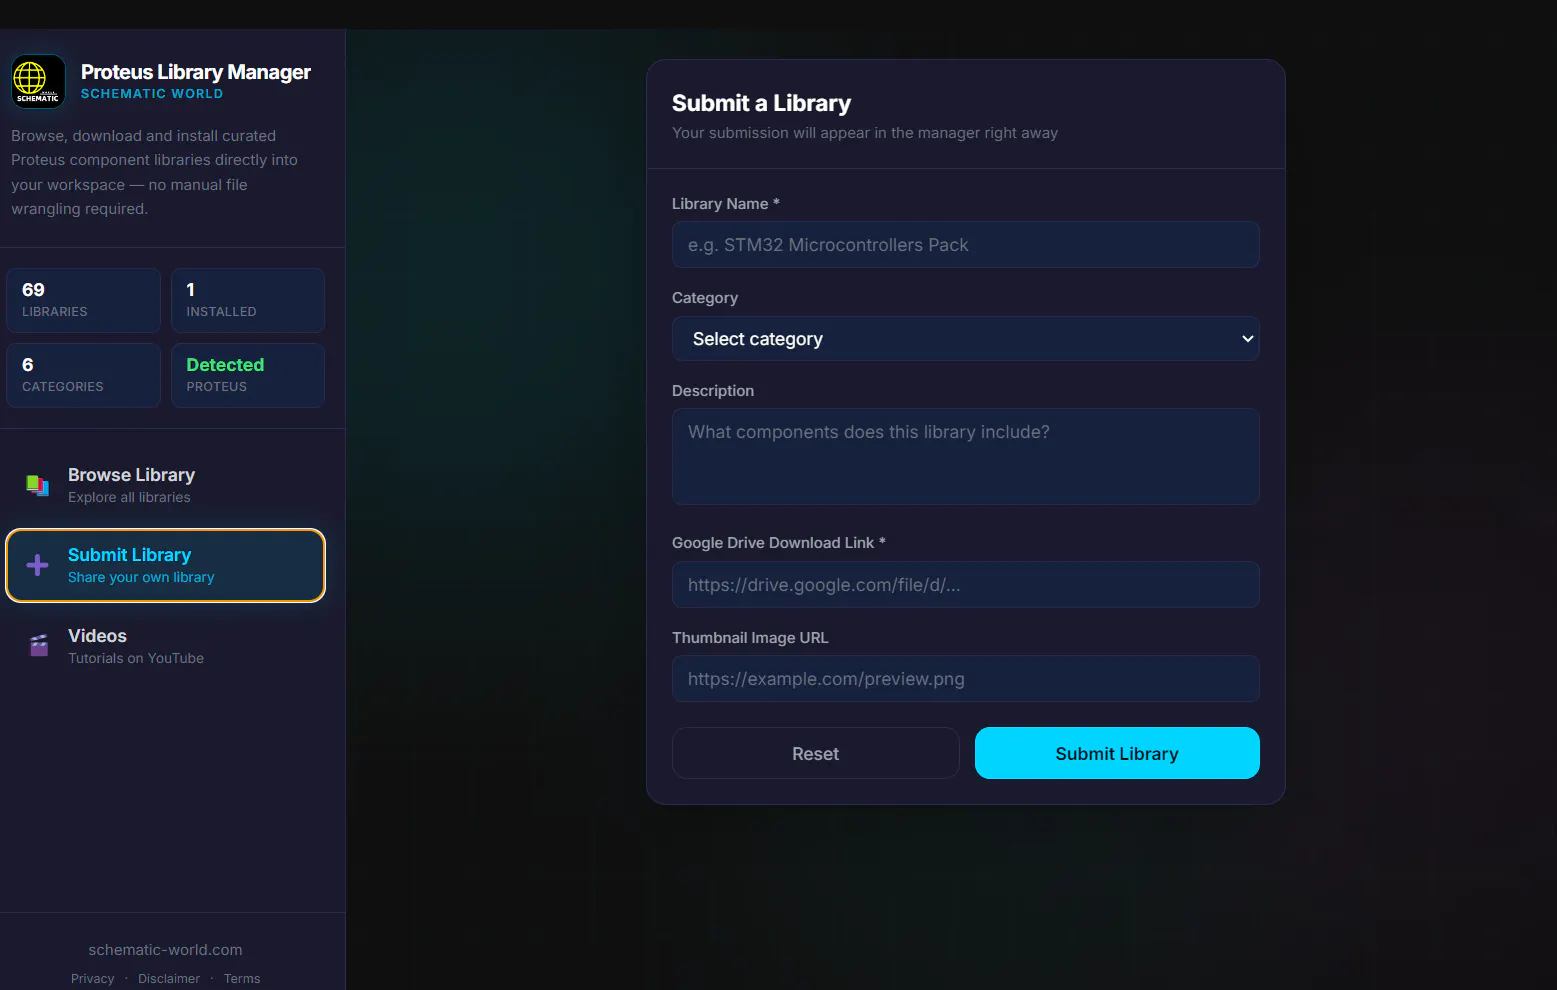1557x990 pixels.
Task: Click the Browse Library stacked-books icon
Action: coord(38,485)
